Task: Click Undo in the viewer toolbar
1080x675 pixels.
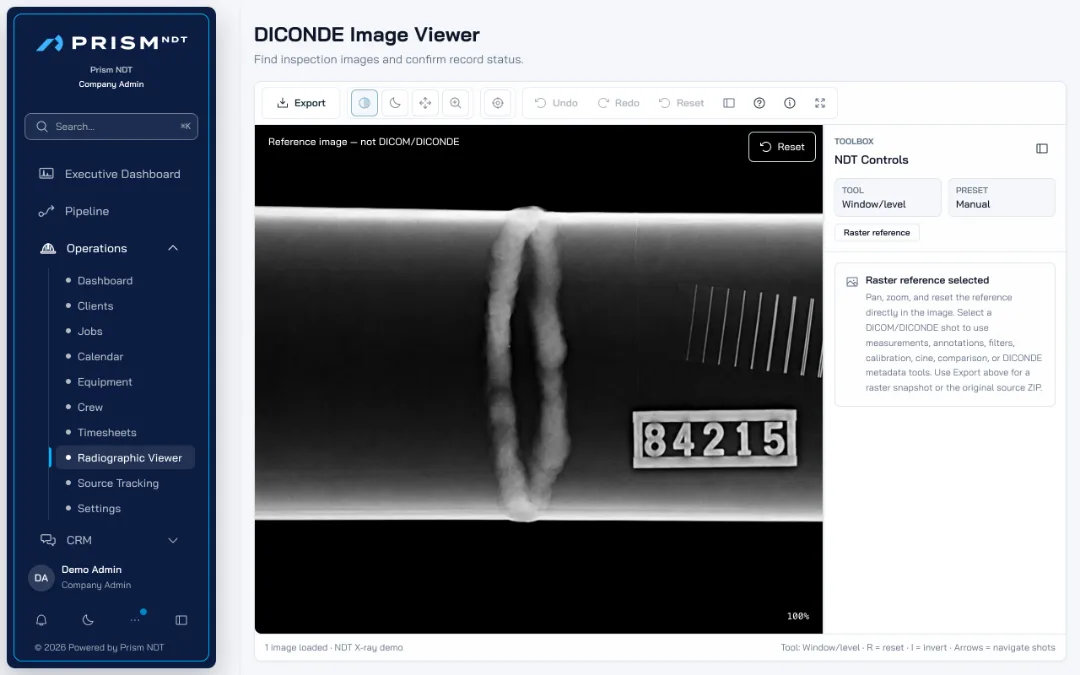Action: click(x=557, y=103)
